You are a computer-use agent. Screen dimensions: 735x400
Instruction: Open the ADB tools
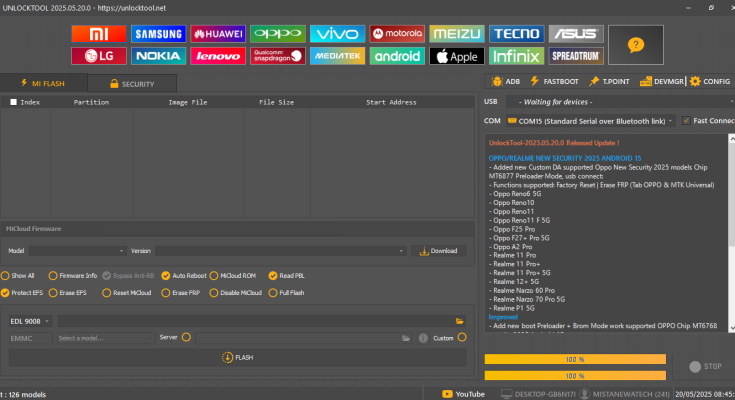(506, 82)
